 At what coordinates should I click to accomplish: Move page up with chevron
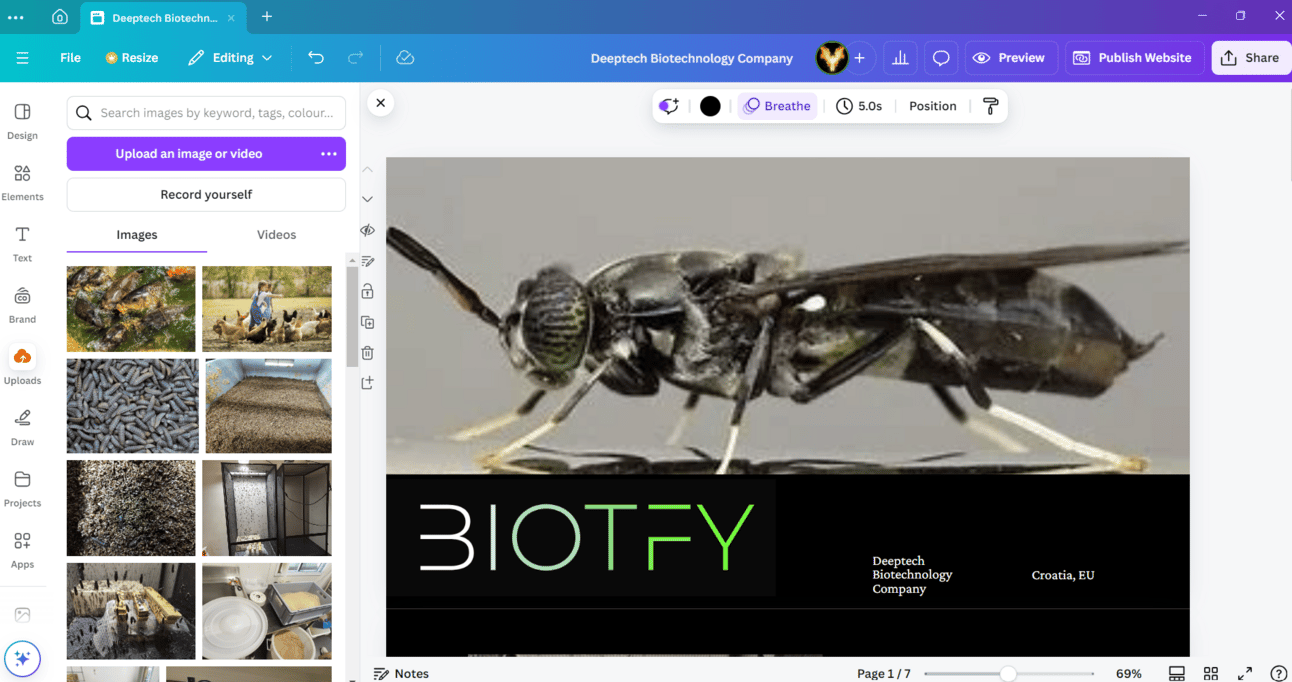[367, 169]
